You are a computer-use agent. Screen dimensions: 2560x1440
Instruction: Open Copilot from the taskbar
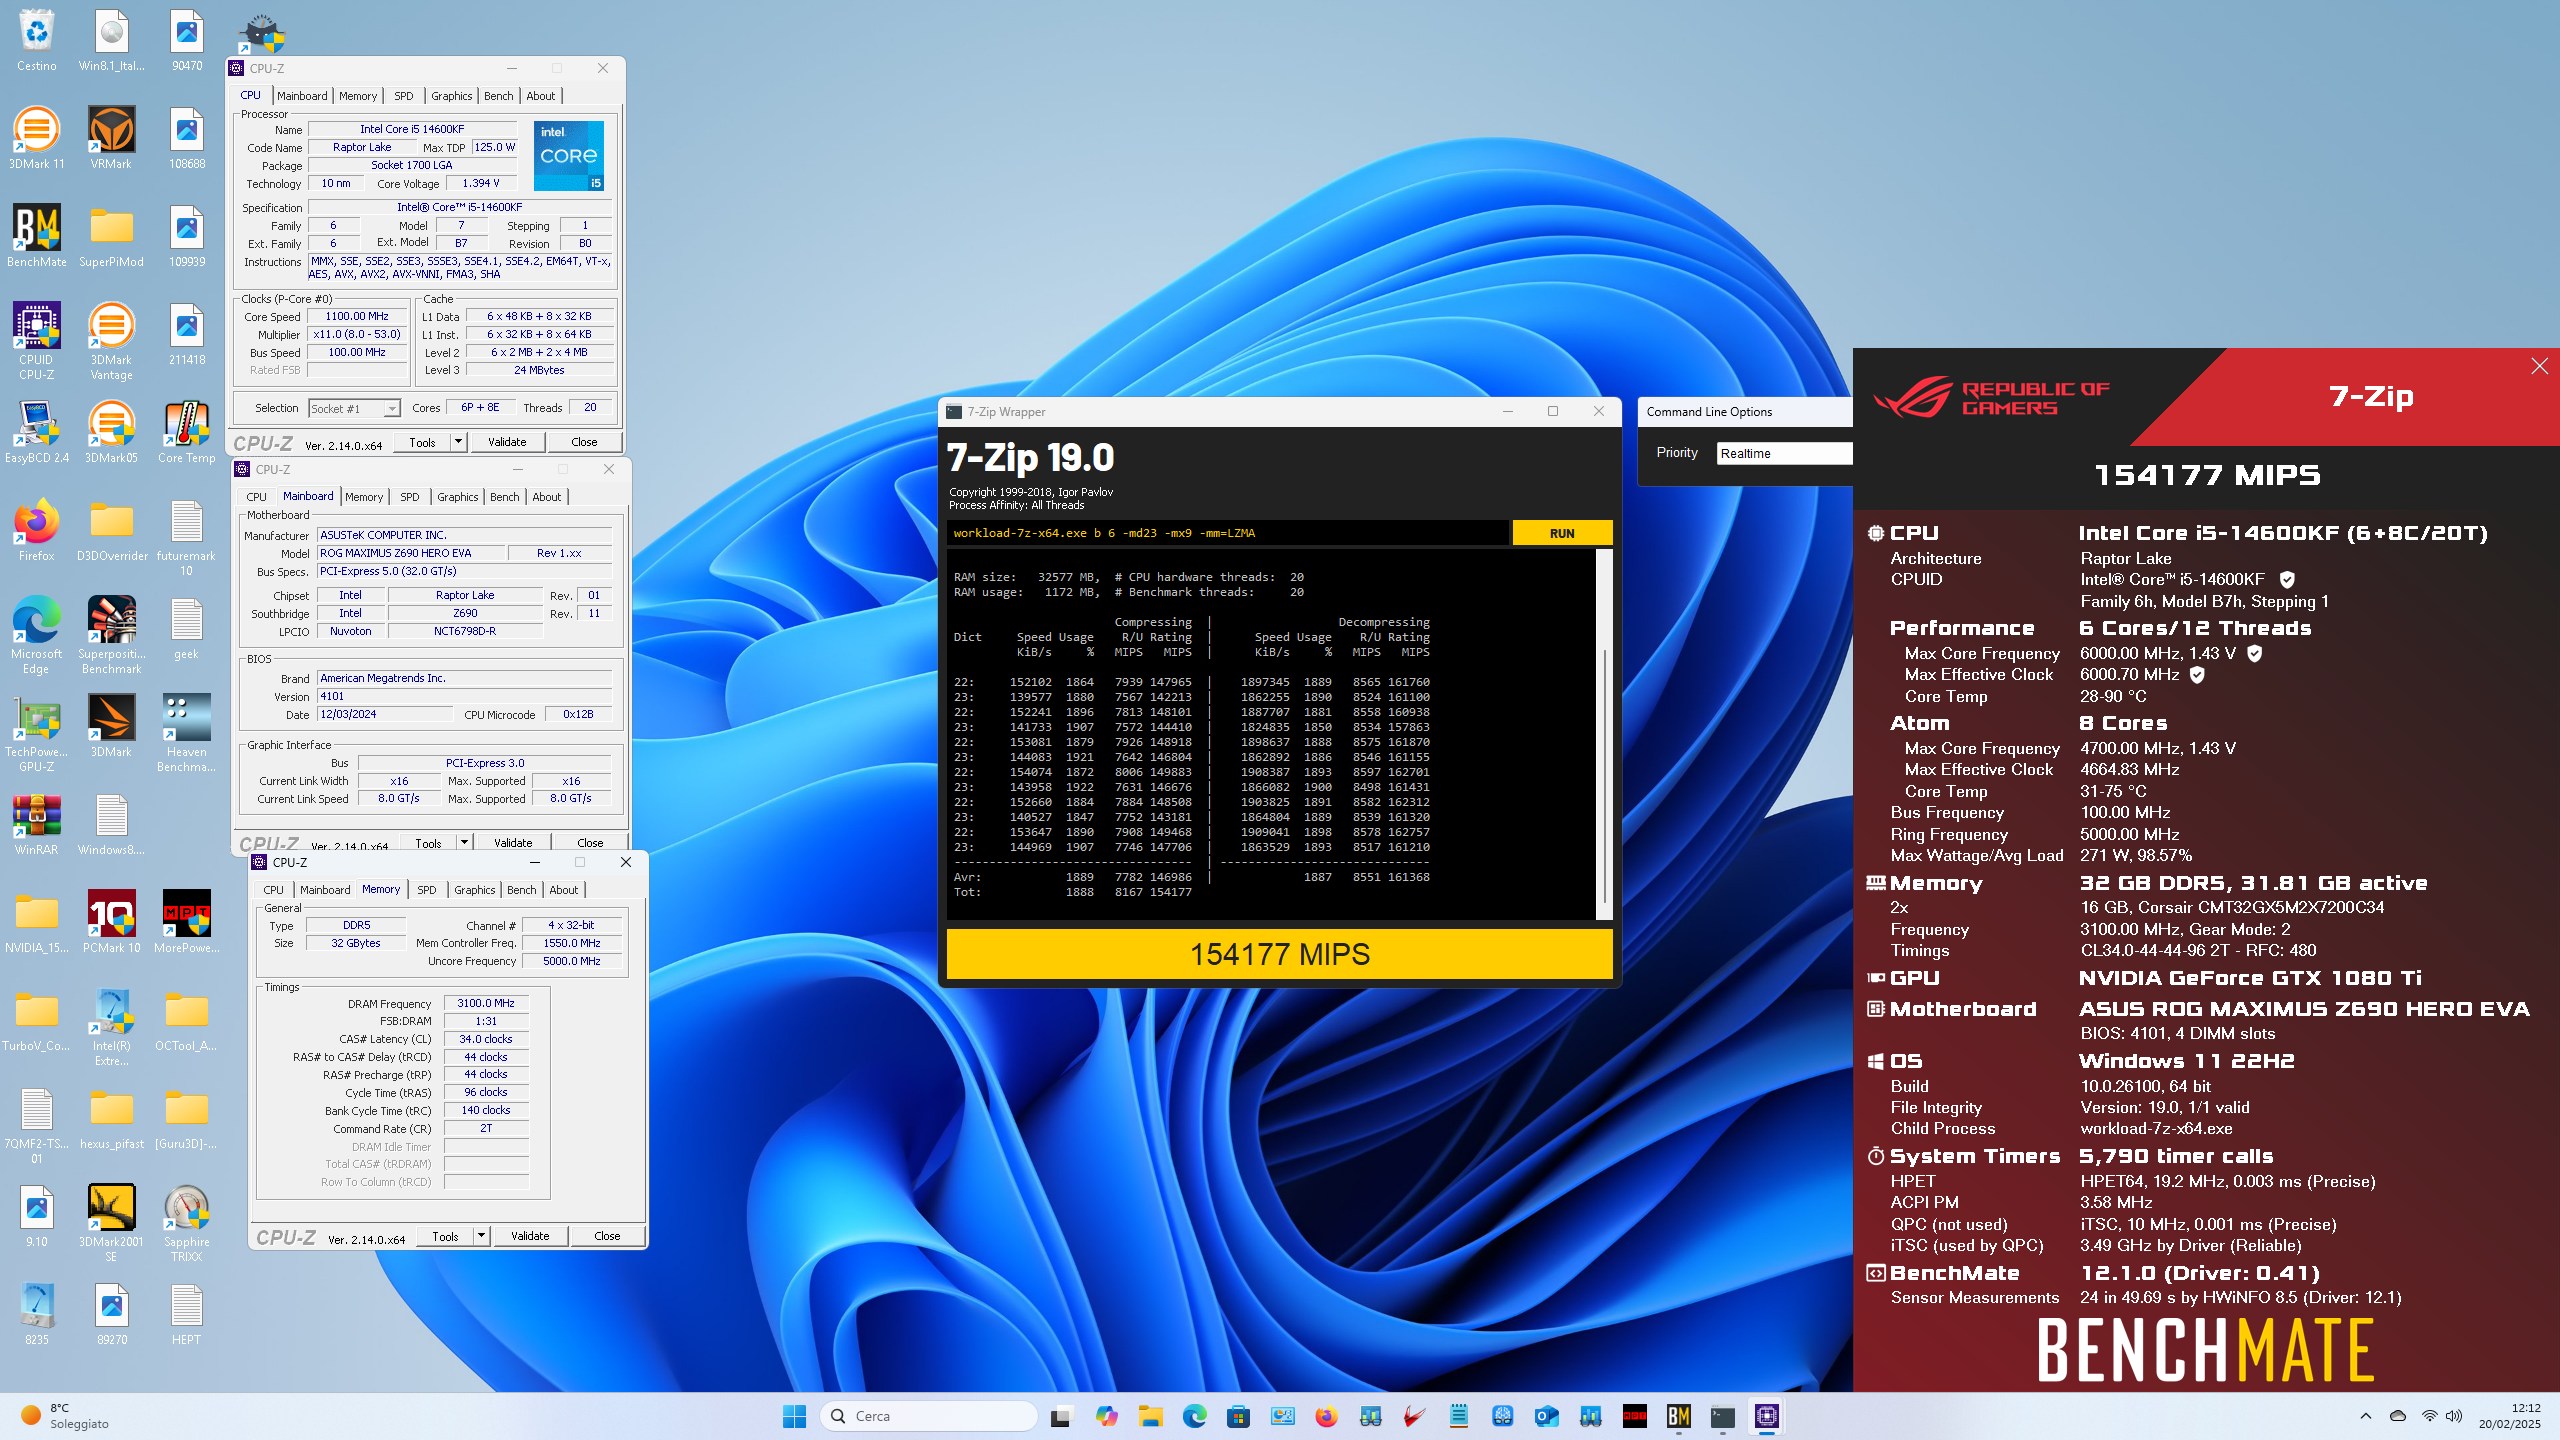tap(1106, 1416)
